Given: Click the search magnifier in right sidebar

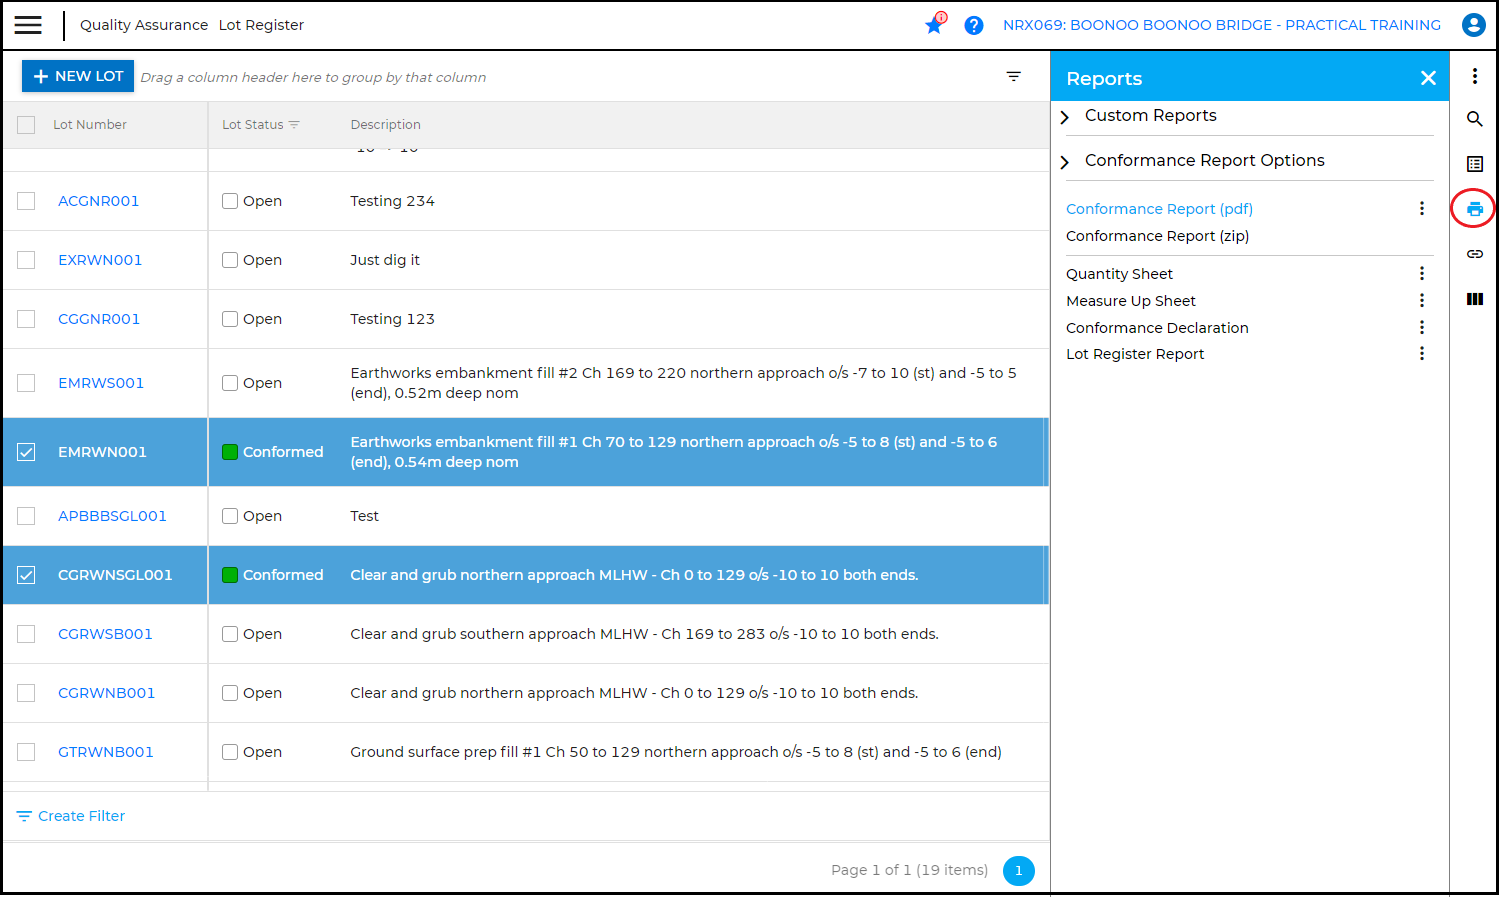Looking at the screenshot, I should (1474, 119).
